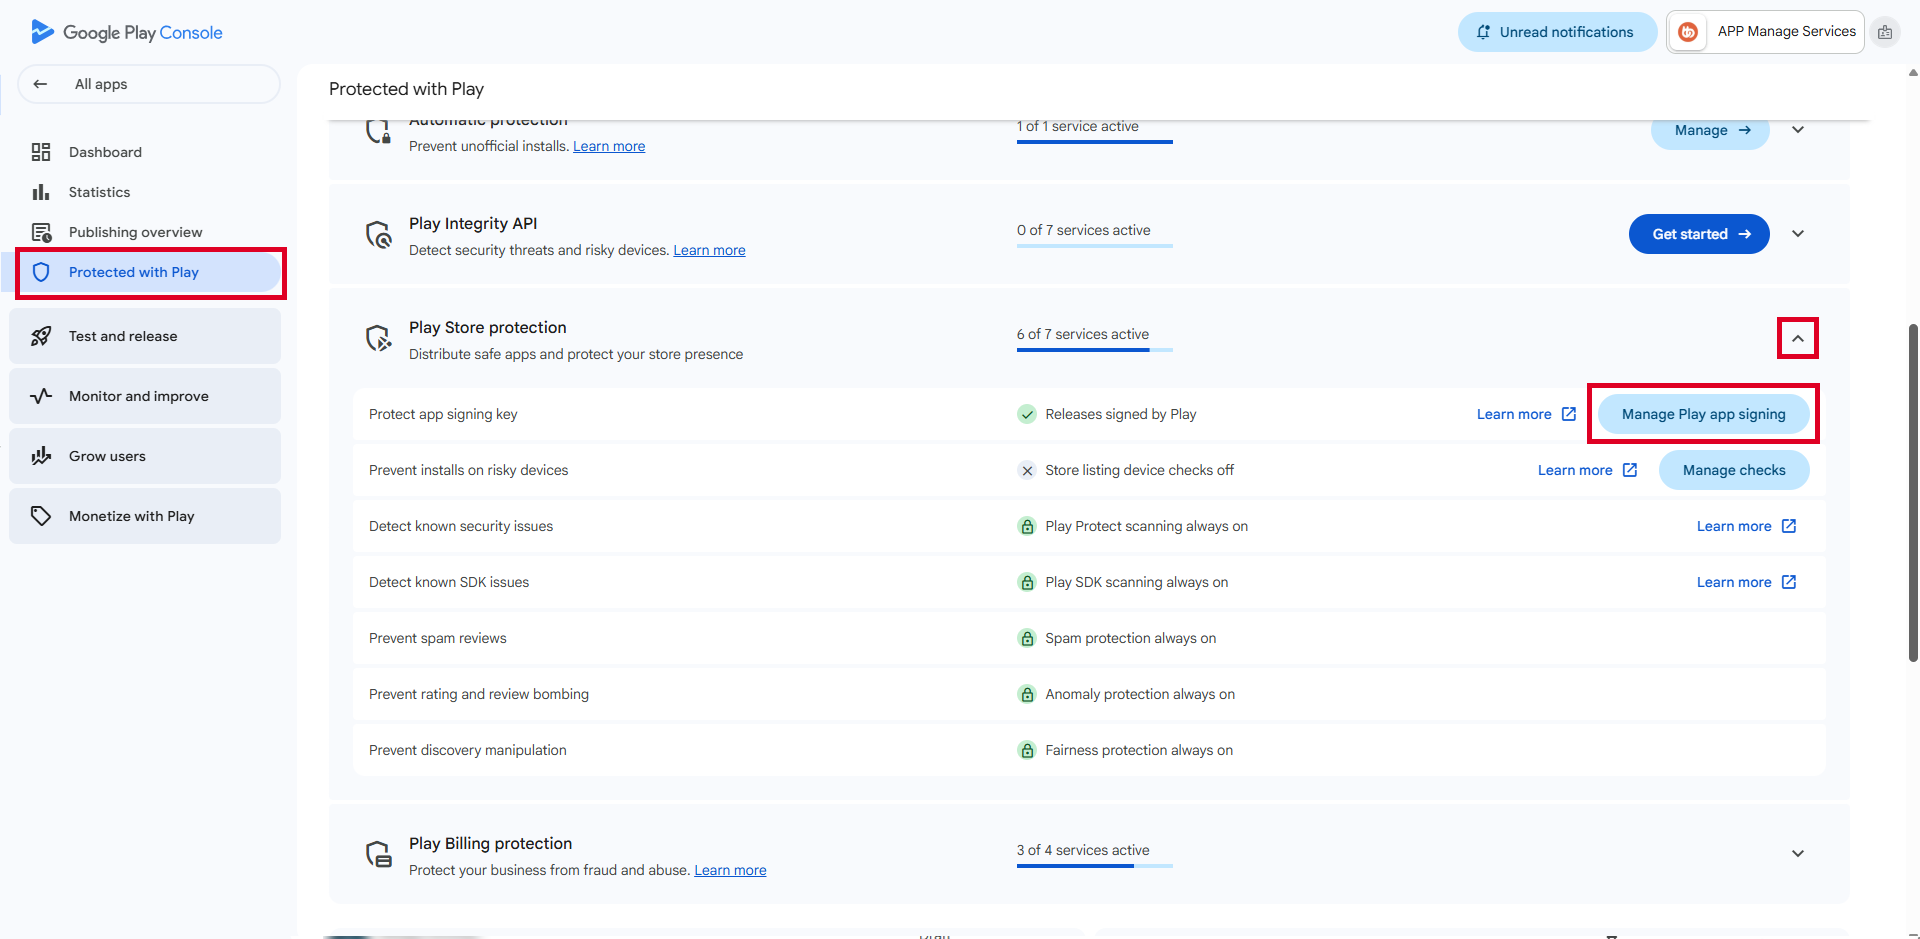Expand the Play Billing protection section

(1798, 854)
